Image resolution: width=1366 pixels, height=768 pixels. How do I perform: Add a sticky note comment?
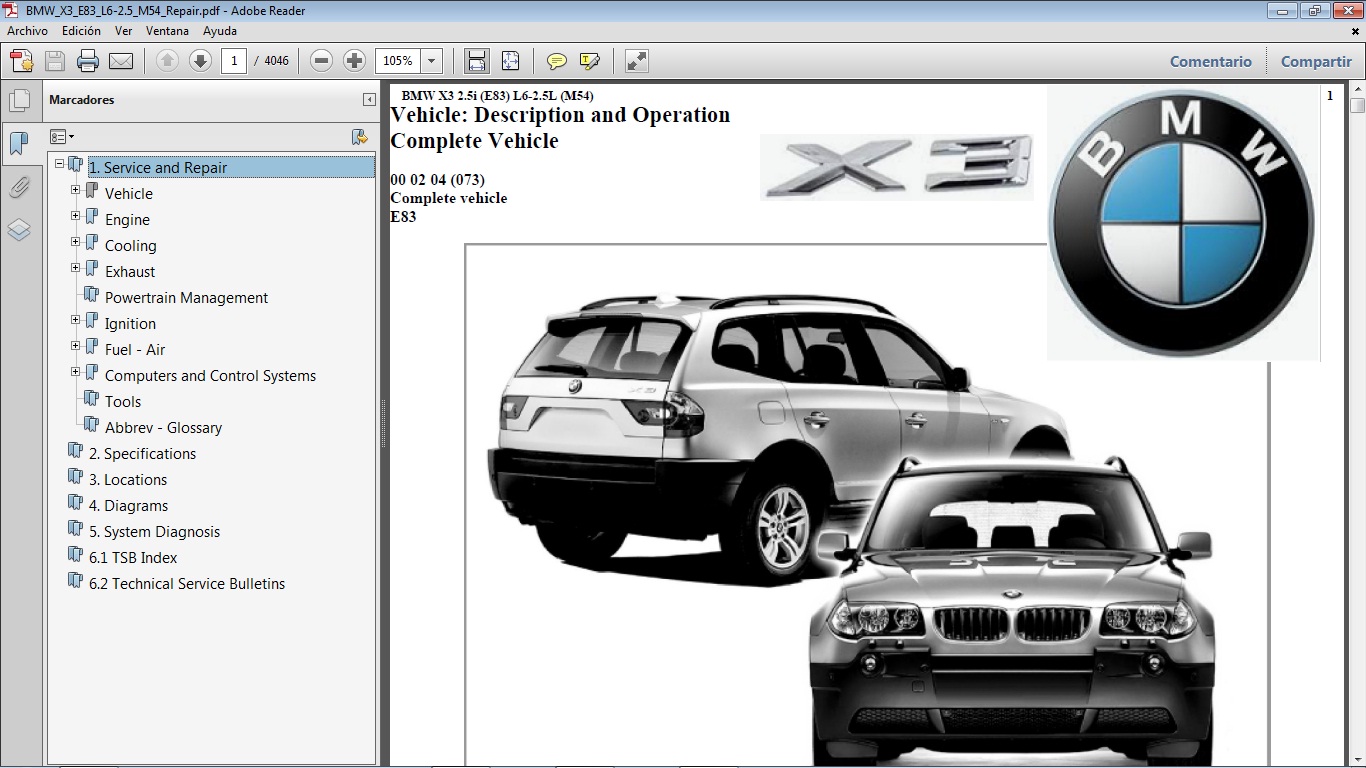[x=555, y=61]
